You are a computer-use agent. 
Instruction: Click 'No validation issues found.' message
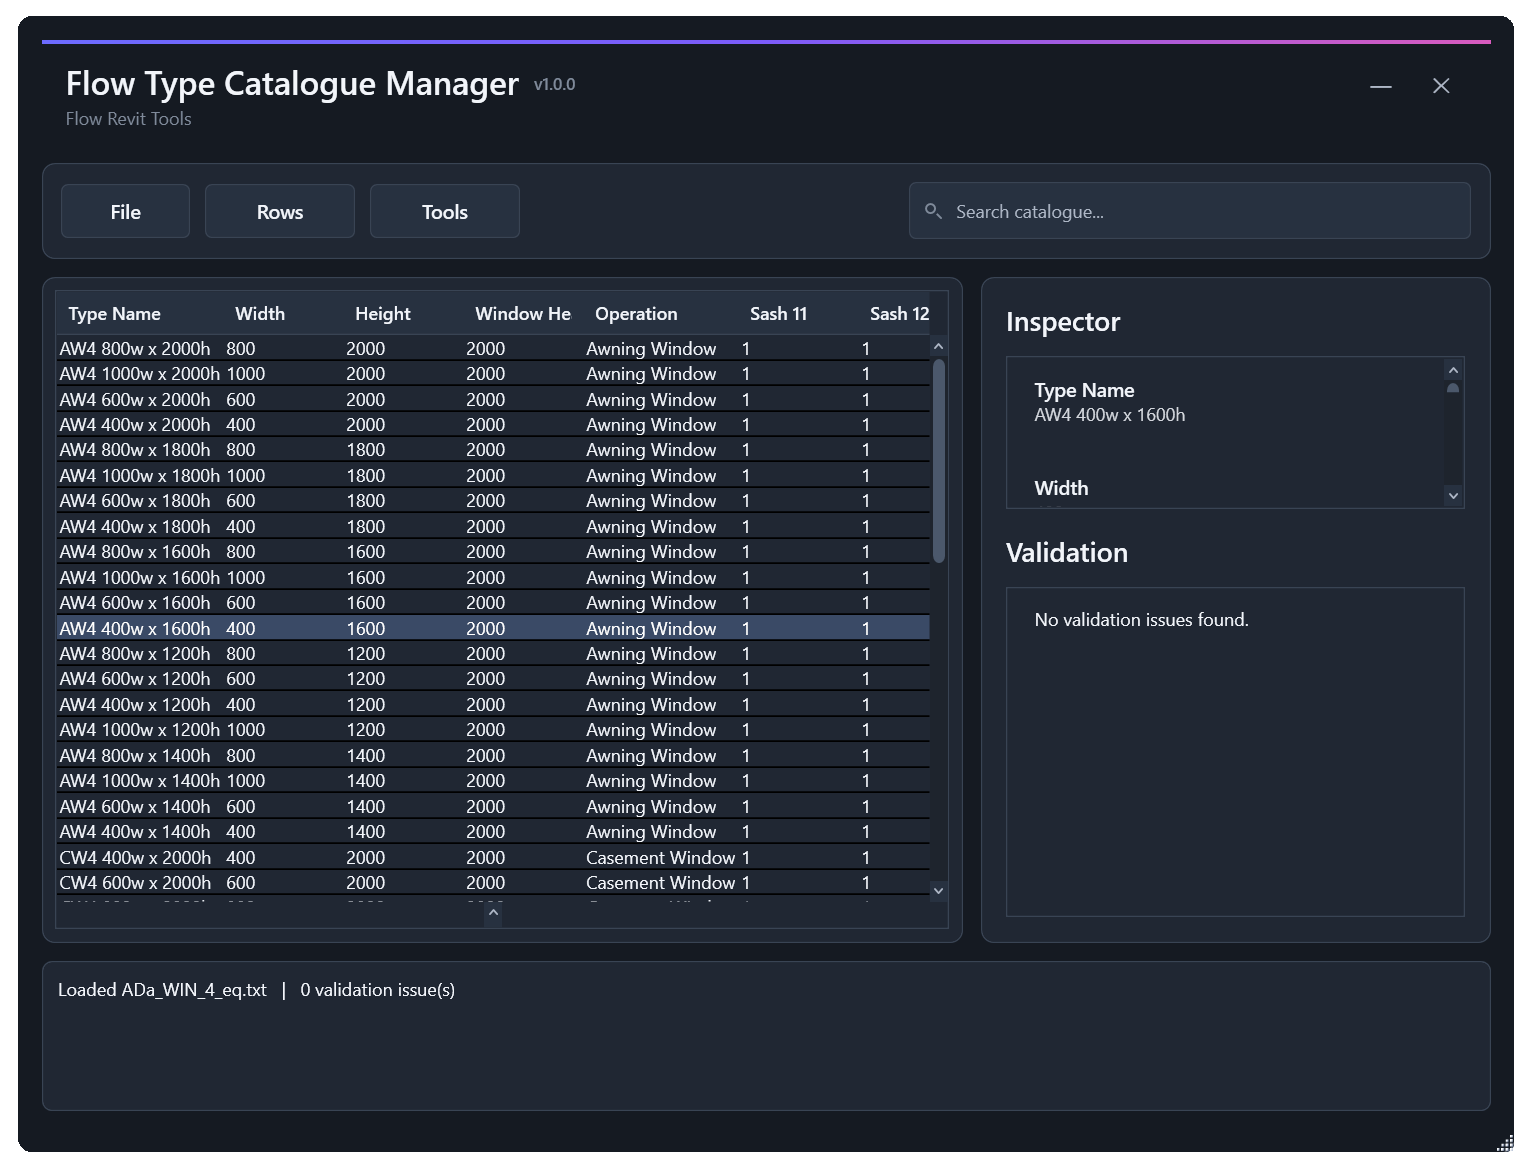tap(1142, 620)
